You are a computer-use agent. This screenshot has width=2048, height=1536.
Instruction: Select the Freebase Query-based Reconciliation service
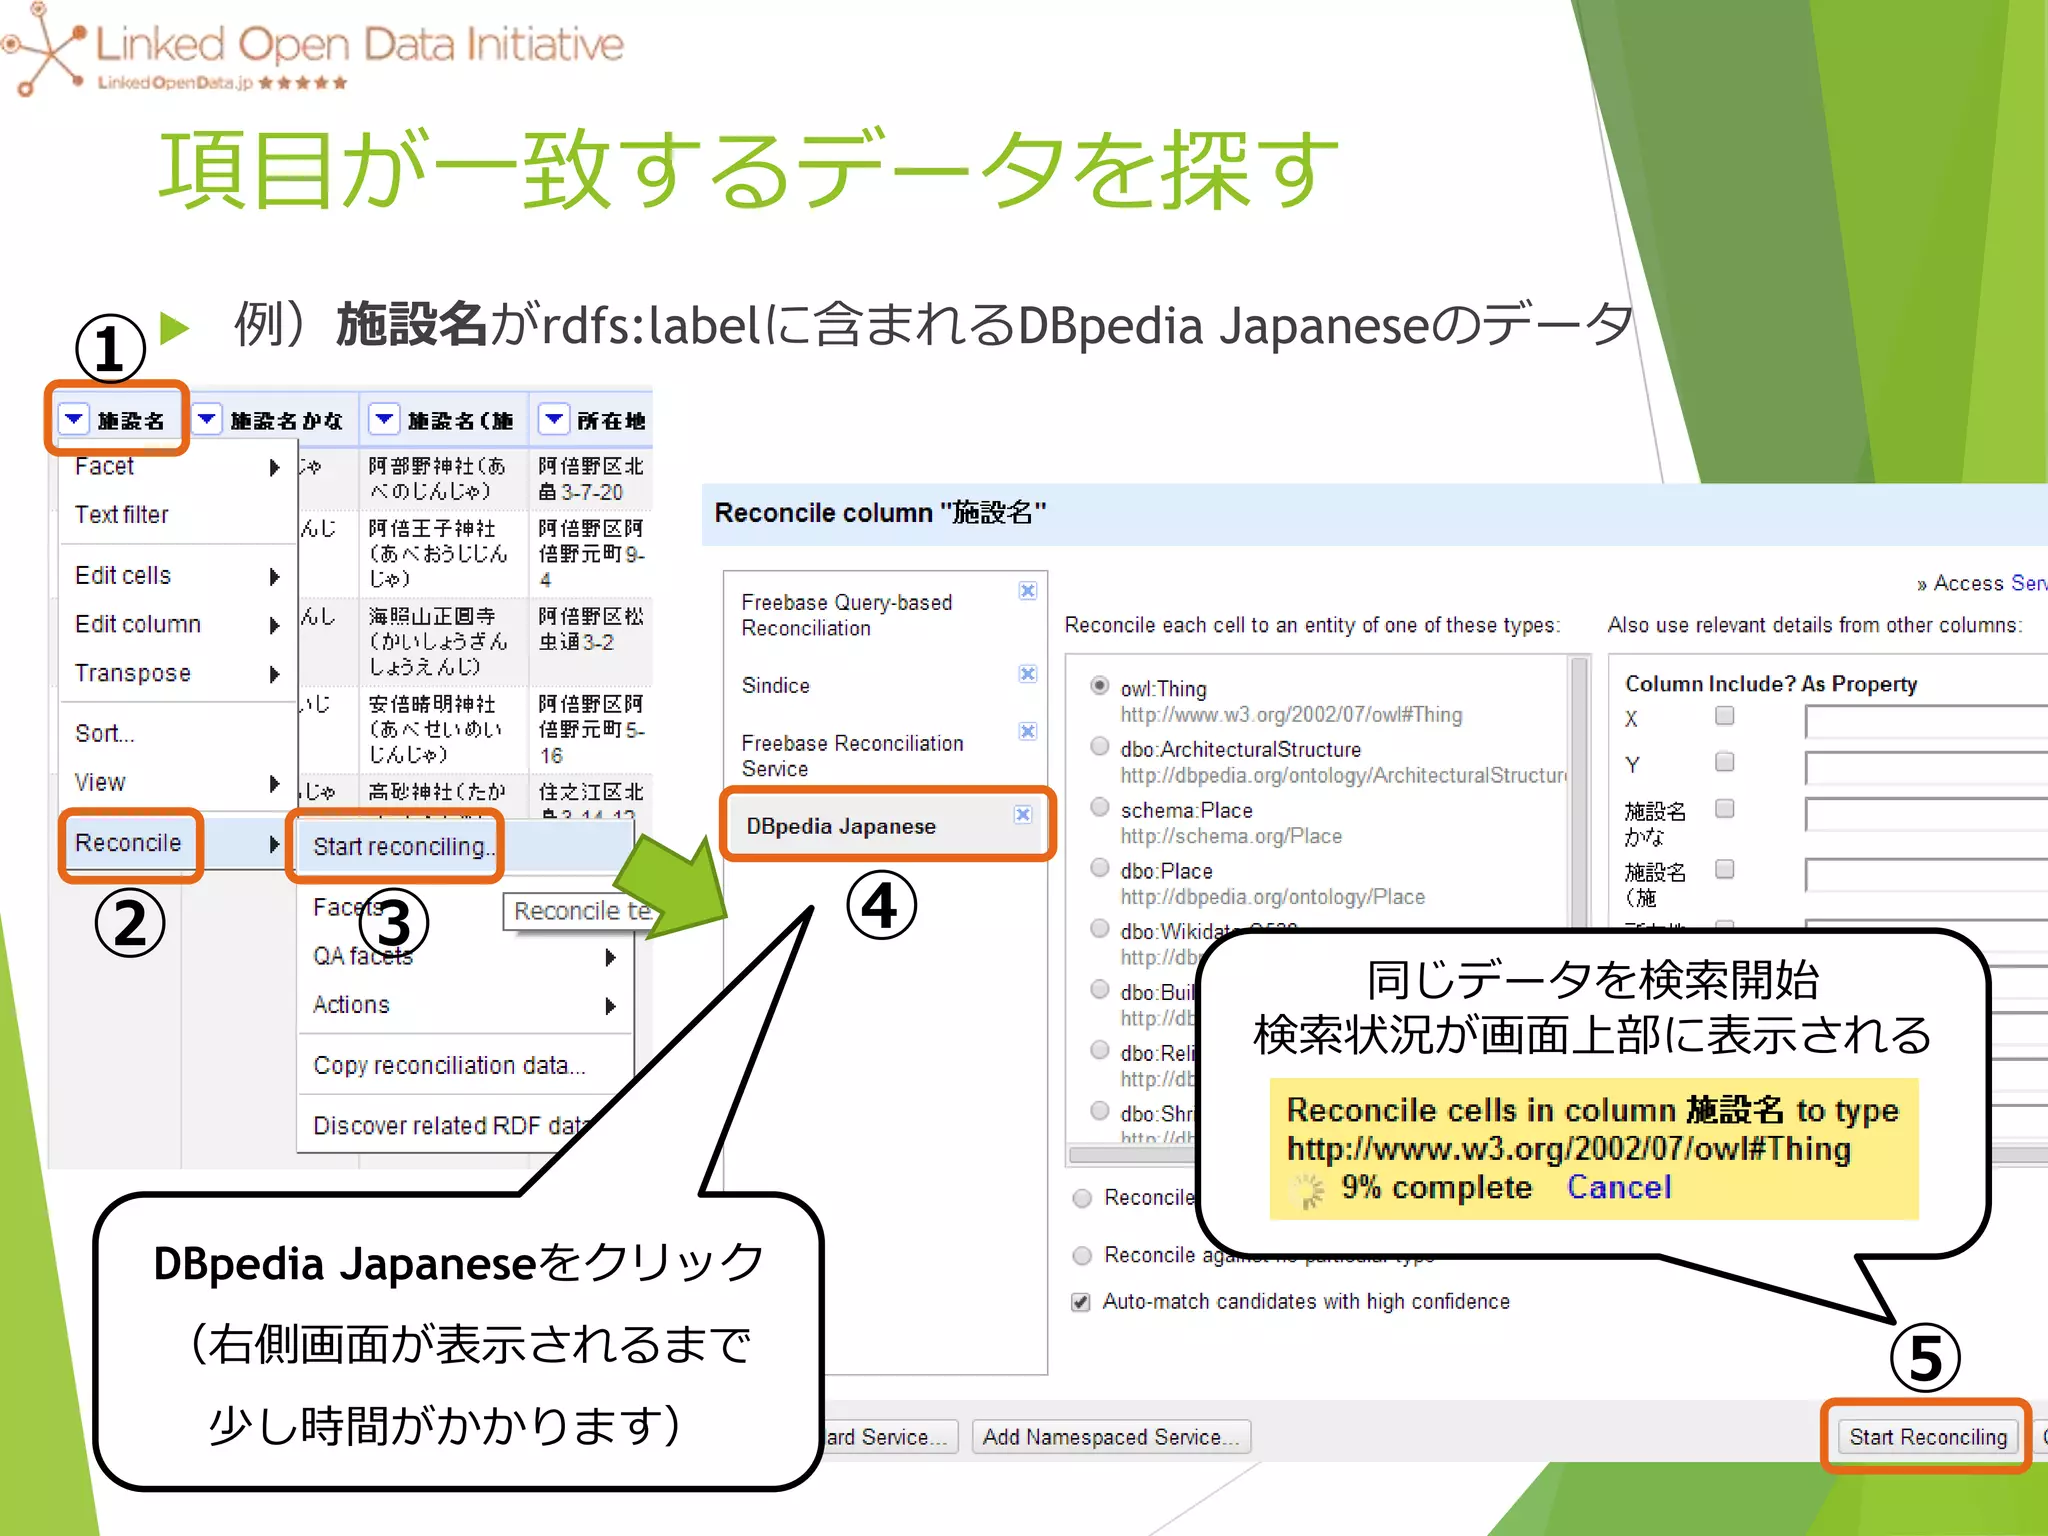click(x=846, y=615)
